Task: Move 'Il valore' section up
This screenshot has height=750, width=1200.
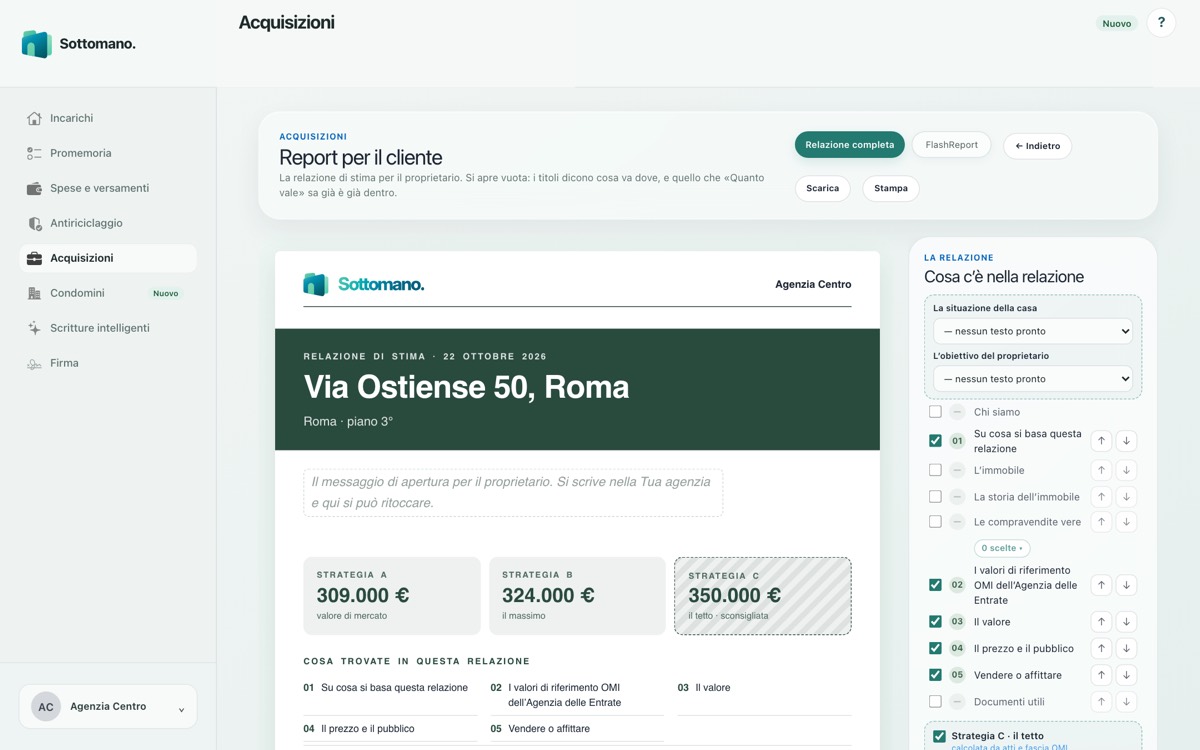Action: [1101, 621]
